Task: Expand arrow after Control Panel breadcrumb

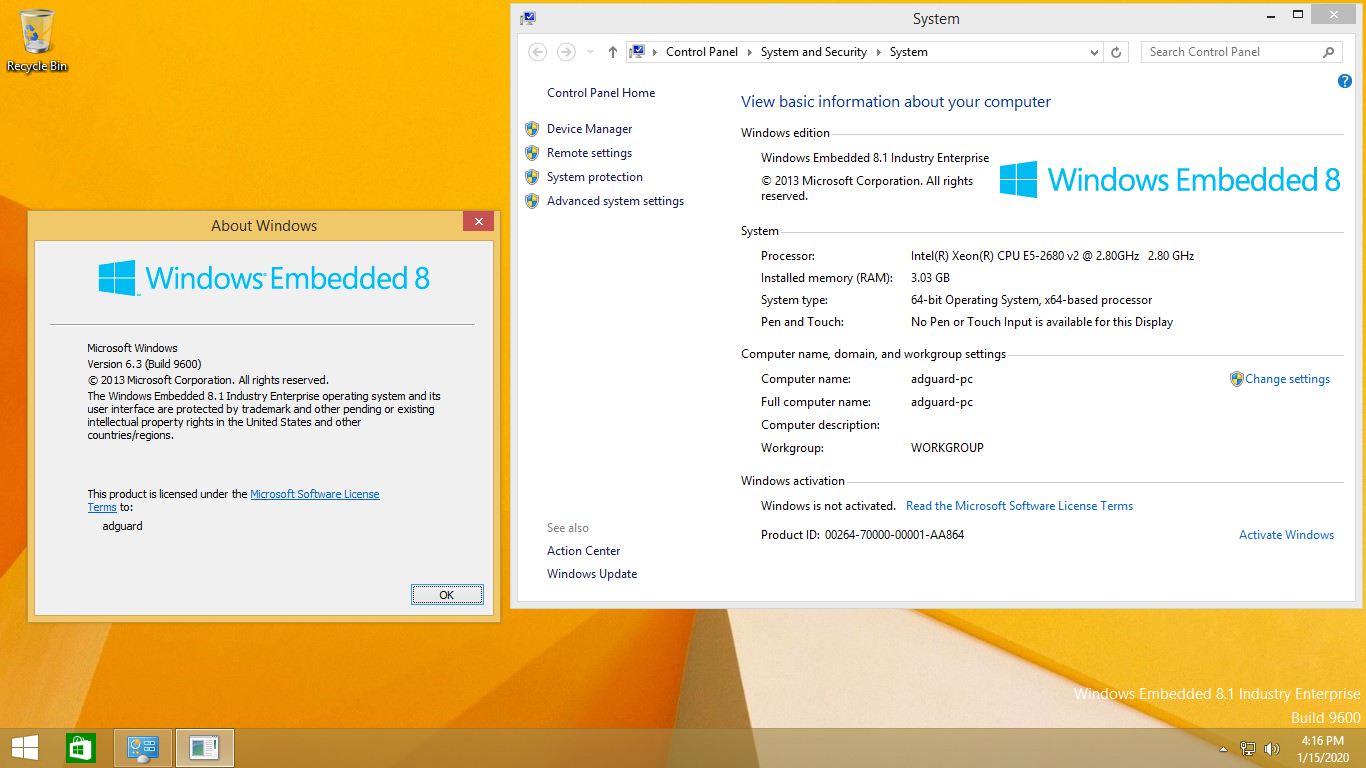Action: pyautogui.click(x=749, y=52)
